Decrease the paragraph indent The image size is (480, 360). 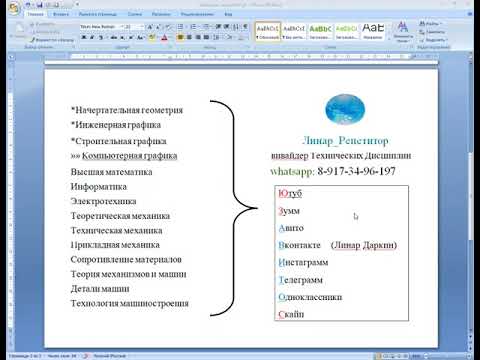click(x=219, y=27)
